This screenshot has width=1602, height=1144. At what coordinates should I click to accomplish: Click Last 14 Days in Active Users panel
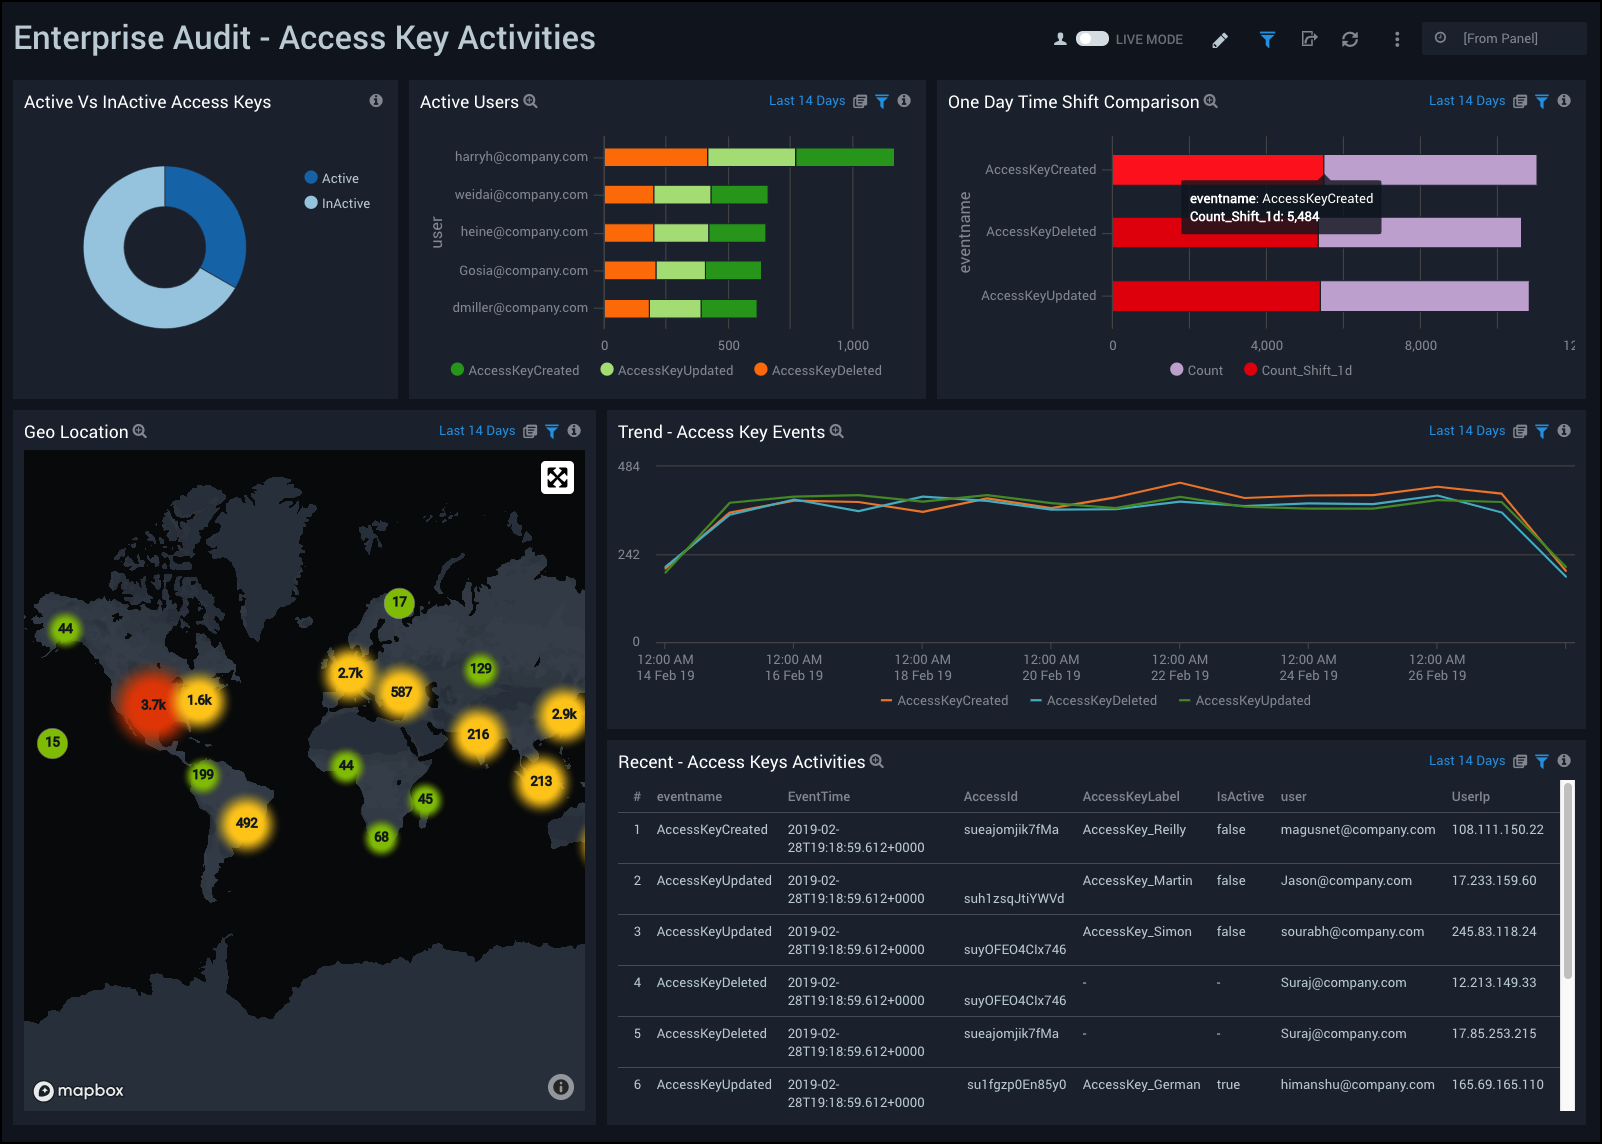807,101
